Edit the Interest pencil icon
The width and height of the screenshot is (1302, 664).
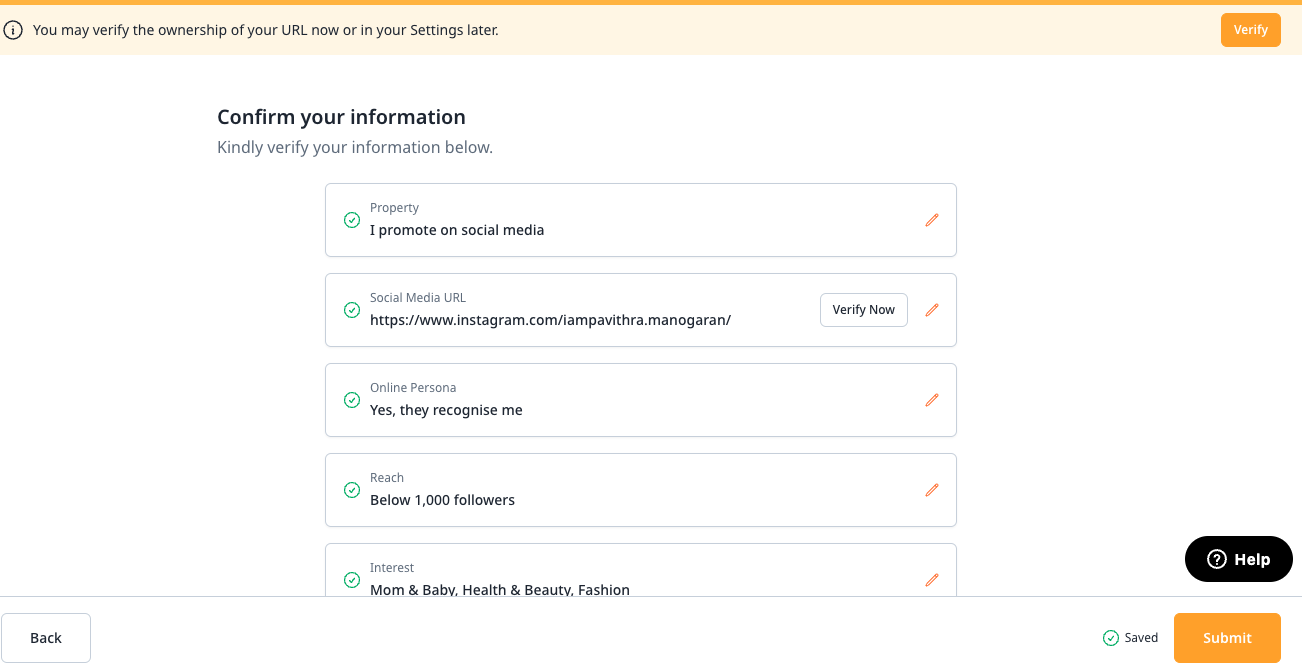pyautogui.click(x=932, y=580)
